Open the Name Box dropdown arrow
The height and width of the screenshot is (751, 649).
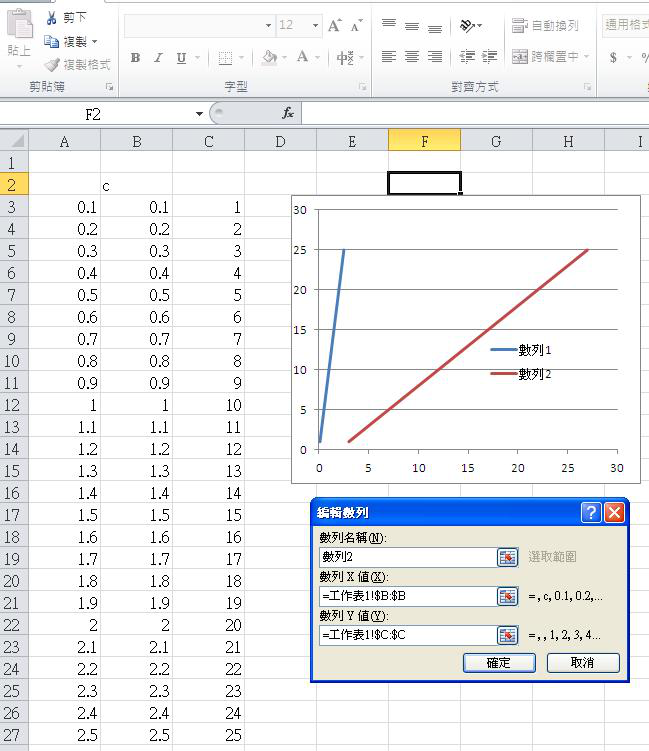click(199, 114)
